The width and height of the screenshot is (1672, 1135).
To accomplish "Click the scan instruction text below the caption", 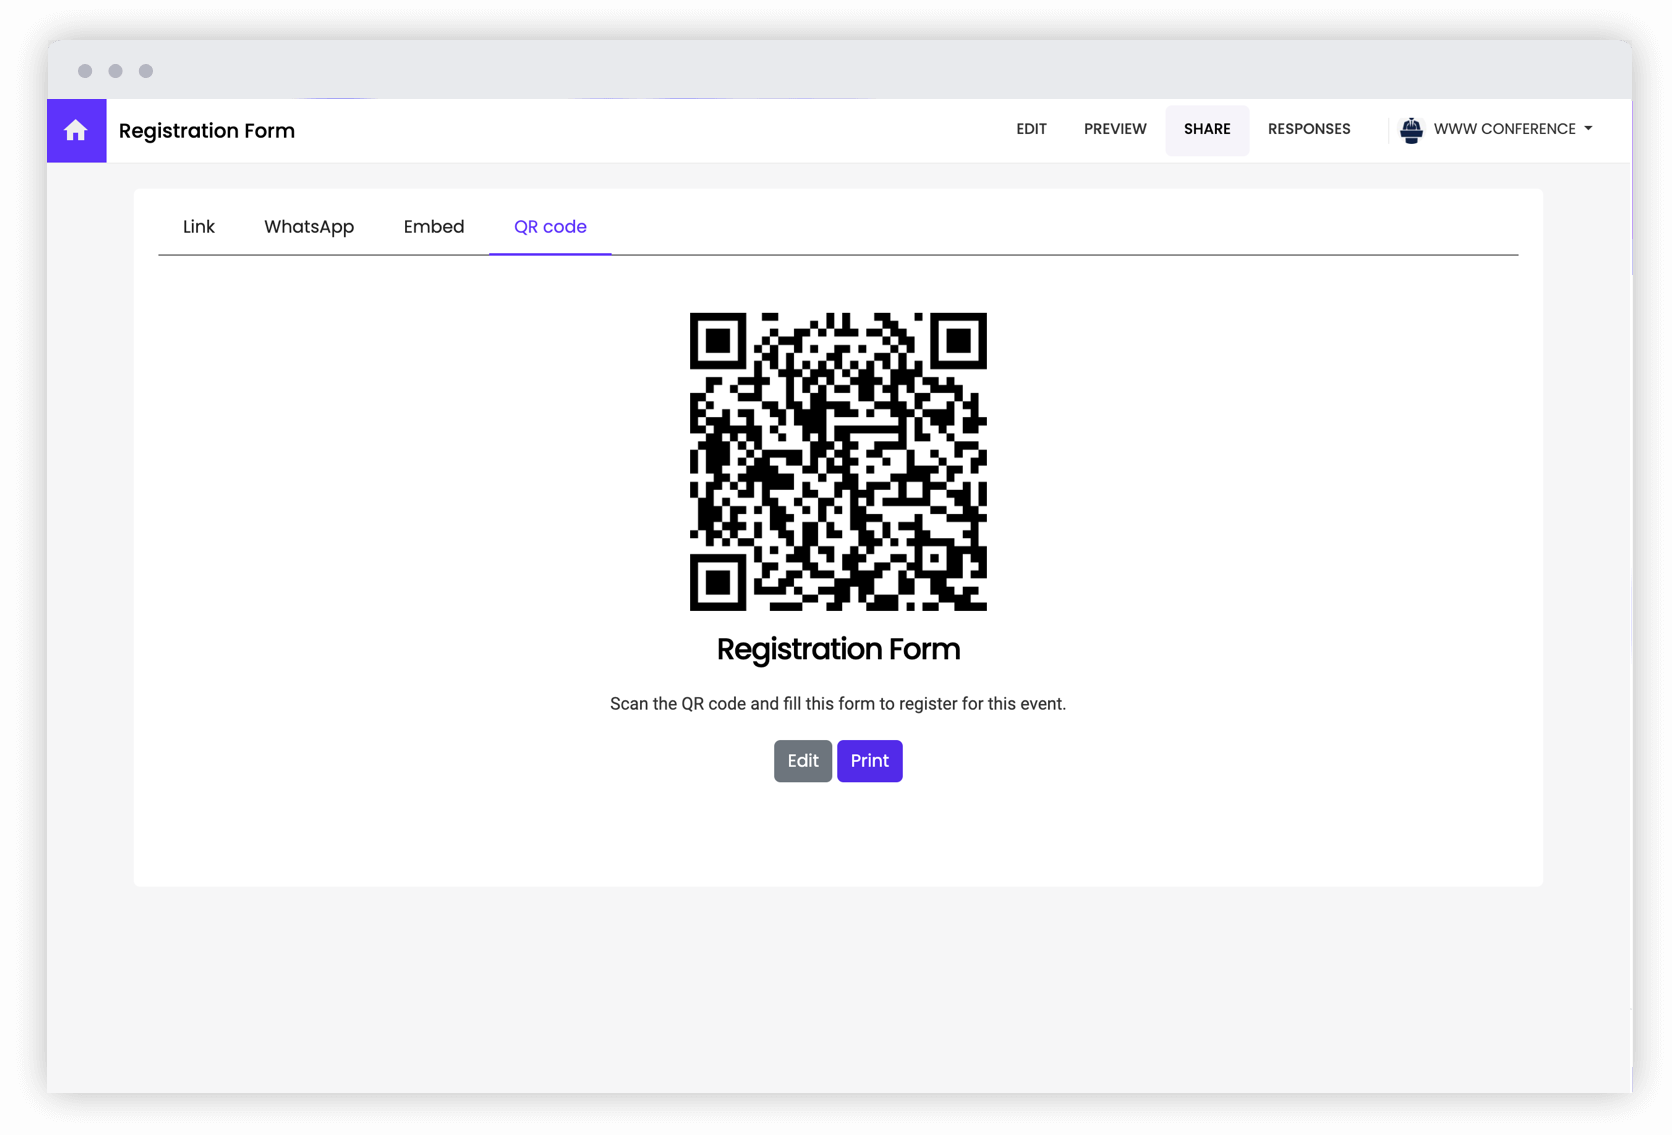I will tap(838, 703).
